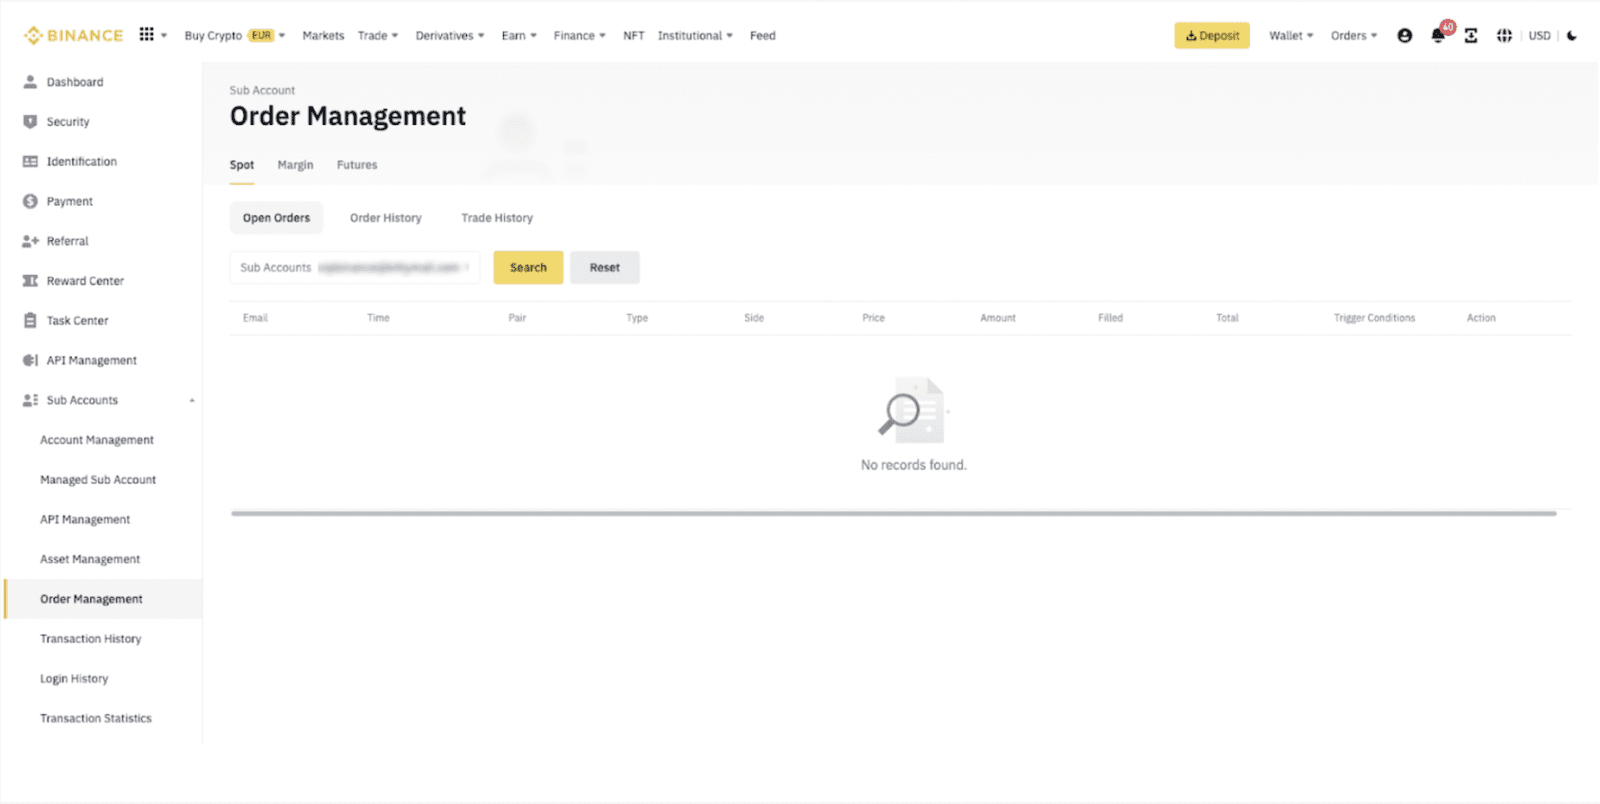The height and width of the screenshot is (804, 1600).
Task: Click the Deposit button
Action: 1212,36
